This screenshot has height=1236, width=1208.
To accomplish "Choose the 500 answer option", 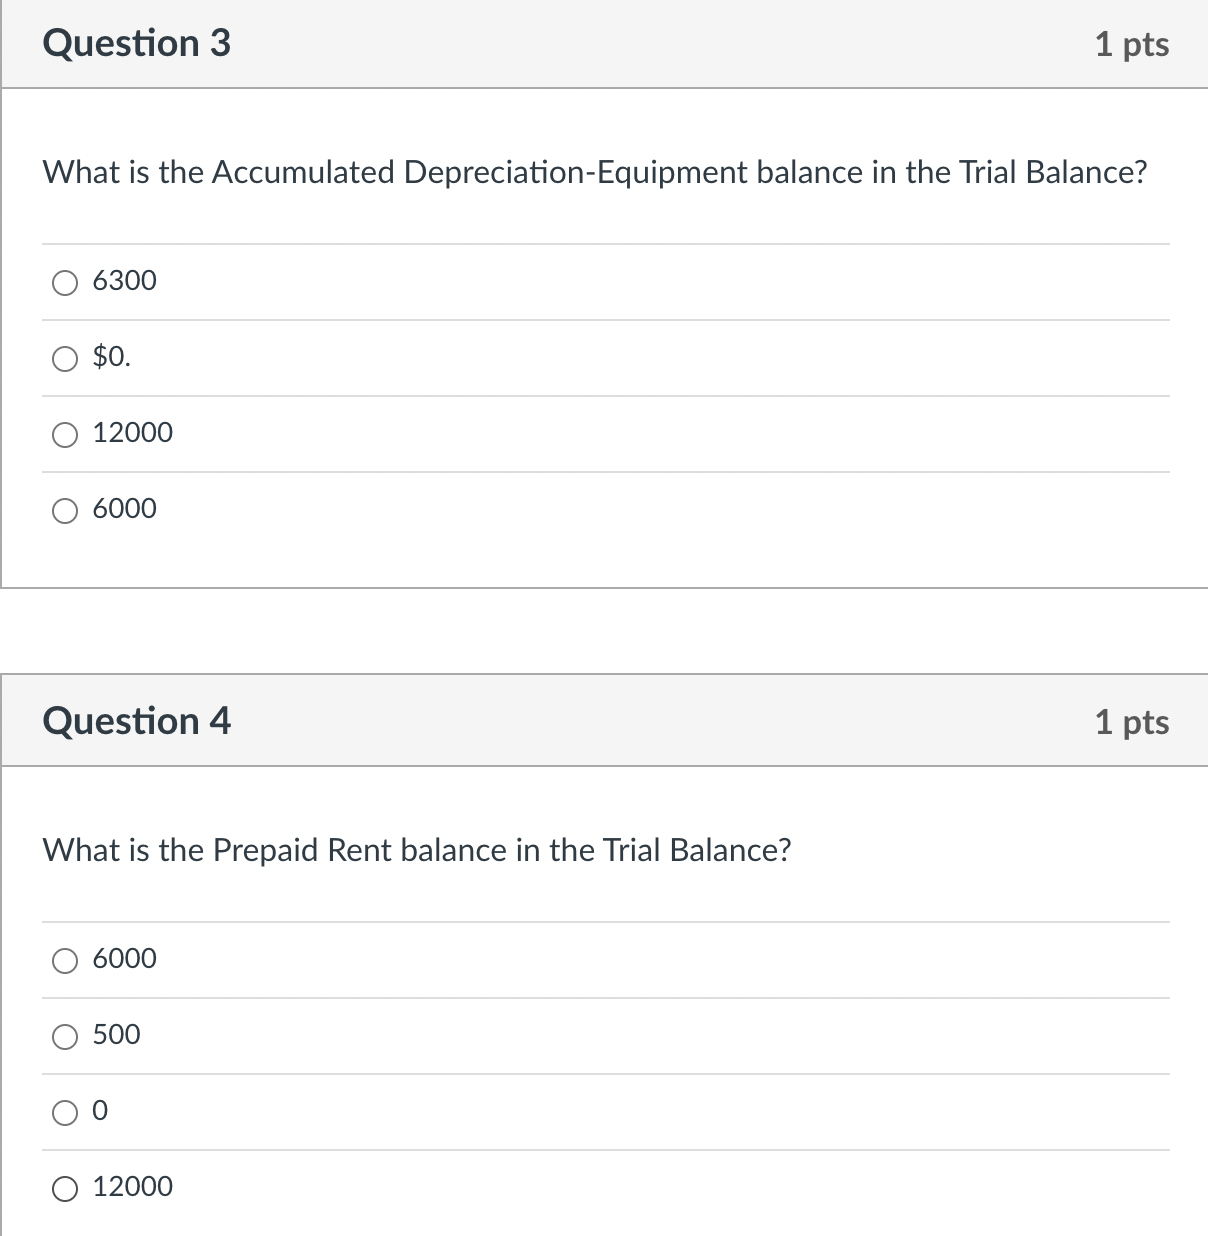I will [x=65, y=1037].
